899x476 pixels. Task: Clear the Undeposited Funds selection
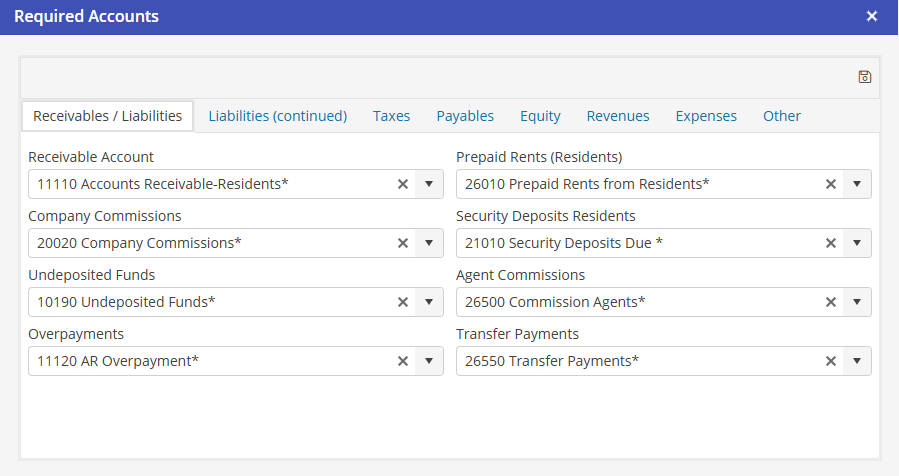coord(403,302)
